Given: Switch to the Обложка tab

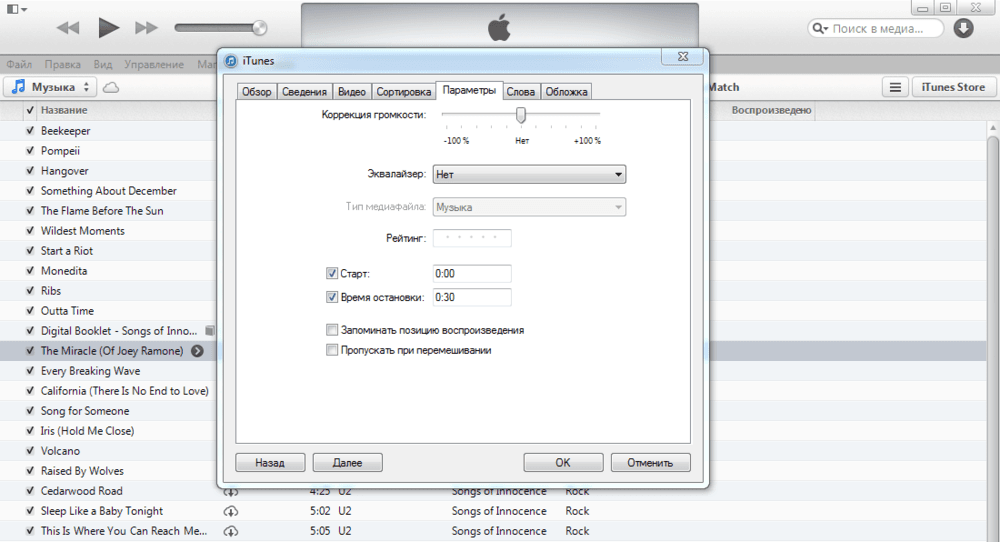Looking at the screenshot, I should pos(566,92).
